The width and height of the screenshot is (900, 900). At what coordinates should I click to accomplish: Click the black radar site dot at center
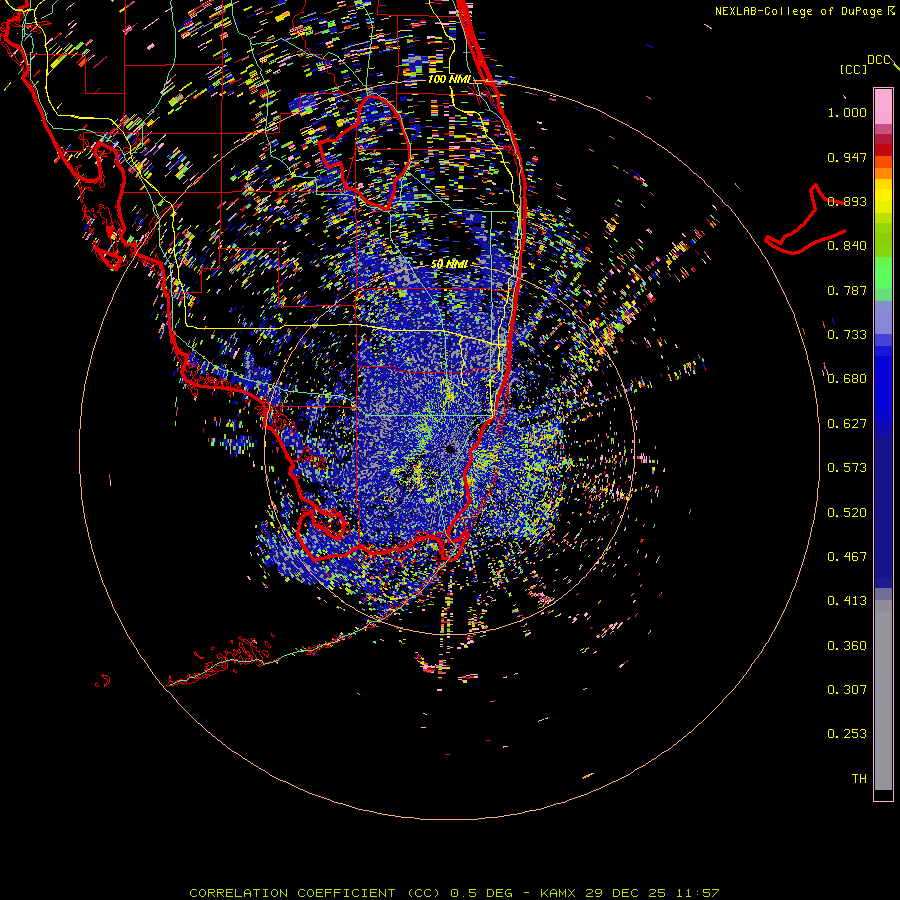pyautogui.click(x=450, y=449)
